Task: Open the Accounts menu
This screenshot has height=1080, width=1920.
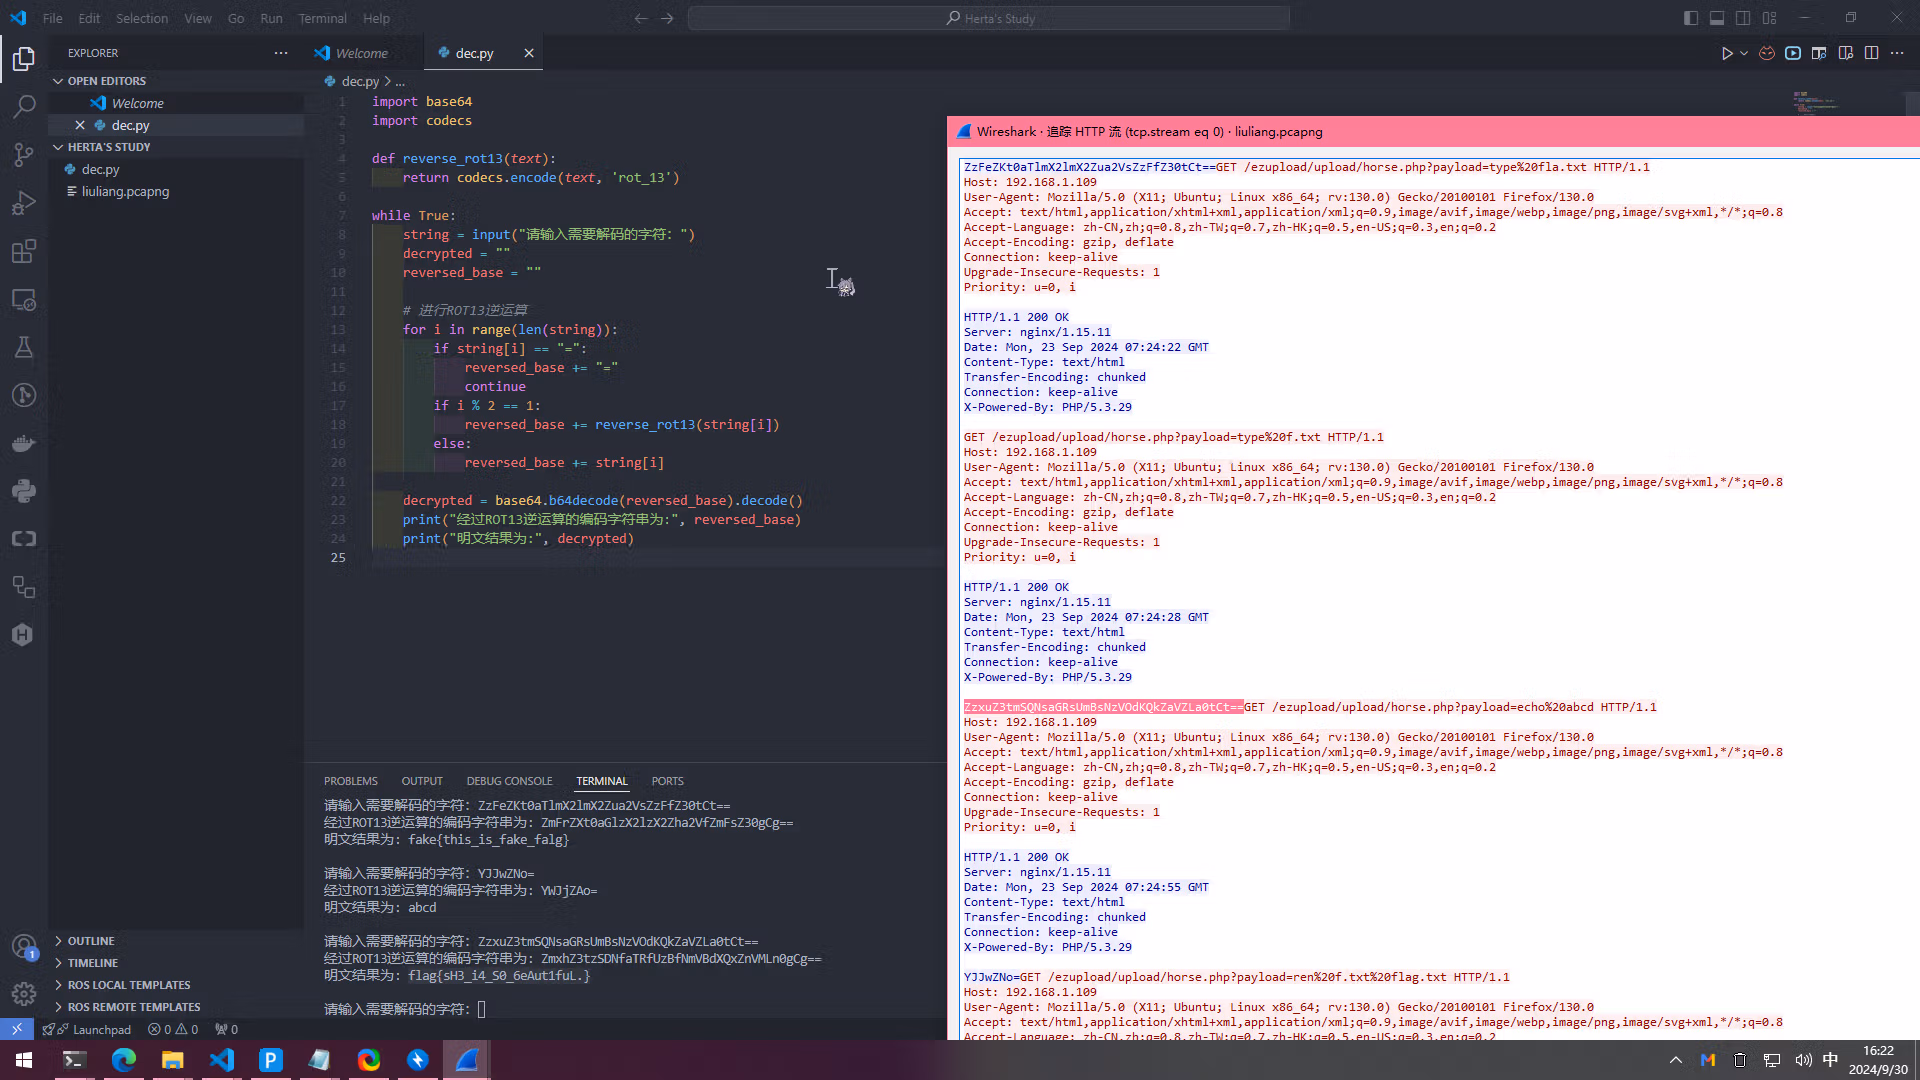Action: coord(24,946)
